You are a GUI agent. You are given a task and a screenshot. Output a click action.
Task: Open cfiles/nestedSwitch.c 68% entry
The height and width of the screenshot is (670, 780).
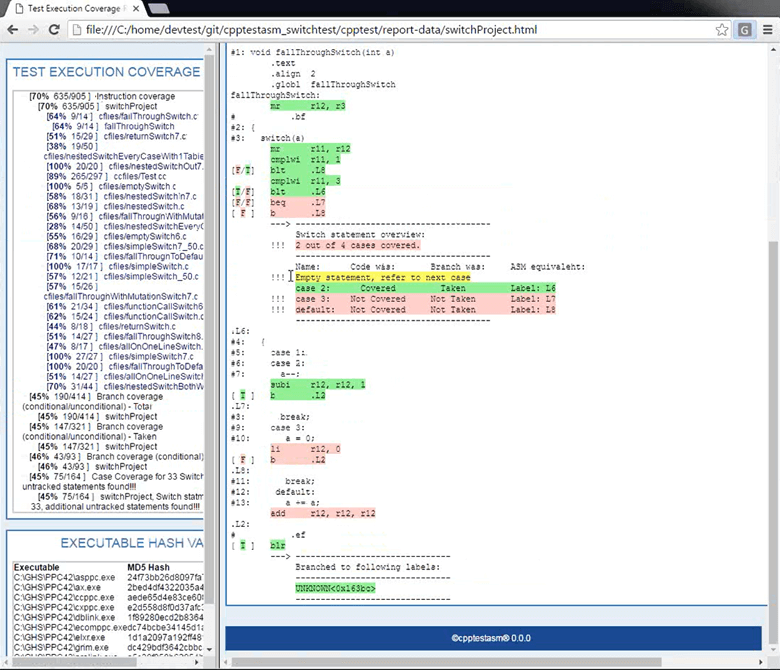coord(115,206)
